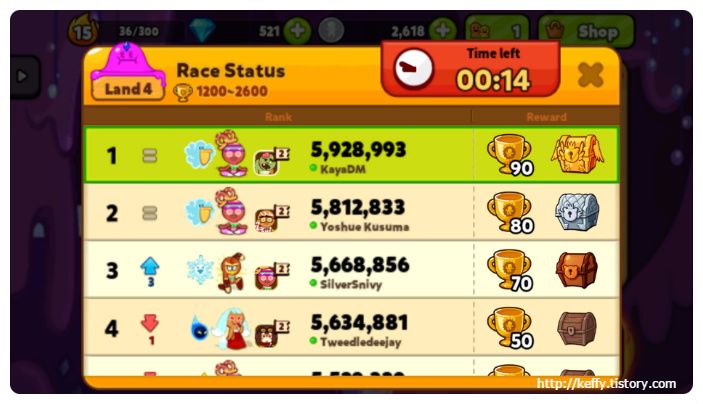Open Yoshue Kusuma's player name
703x404 pixels.
pos(365,227)
